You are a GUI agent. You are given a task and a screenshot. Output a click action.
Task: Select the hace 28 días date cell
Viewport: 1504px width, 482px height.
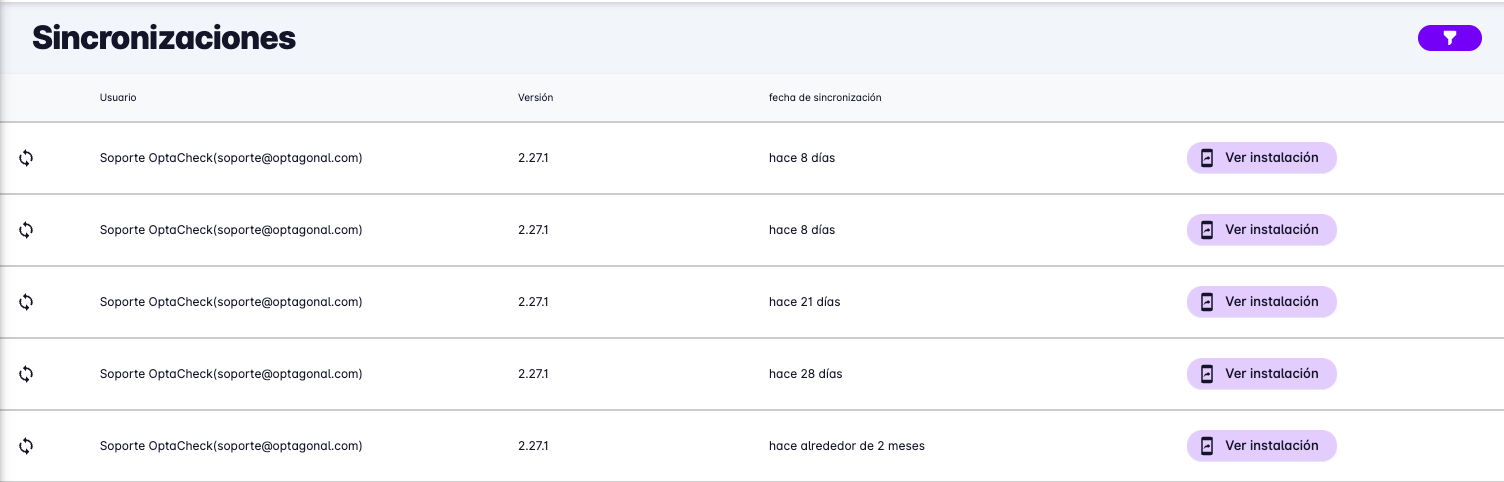(805, 374)
